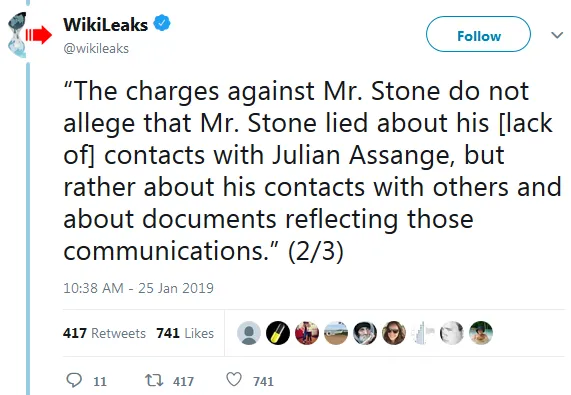View the 417 Retweets list
The width and height of the screenshot is (571, 395).
coord(104,333)
